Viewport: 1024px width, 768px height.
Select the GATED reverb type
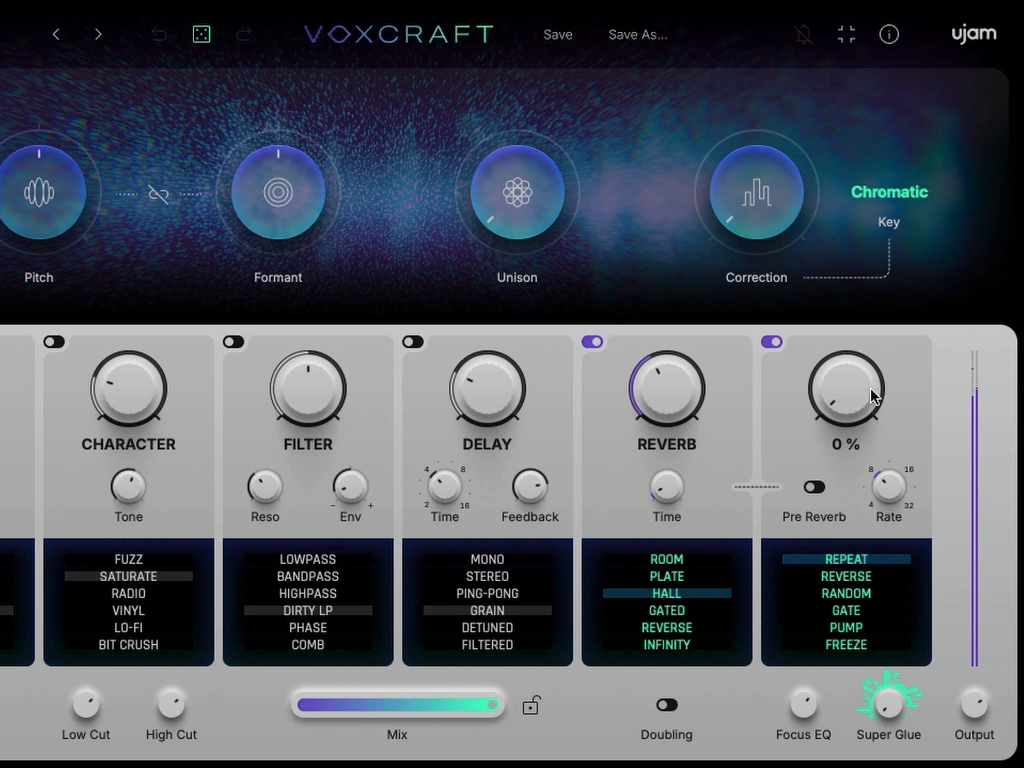(x=667, y=611)
